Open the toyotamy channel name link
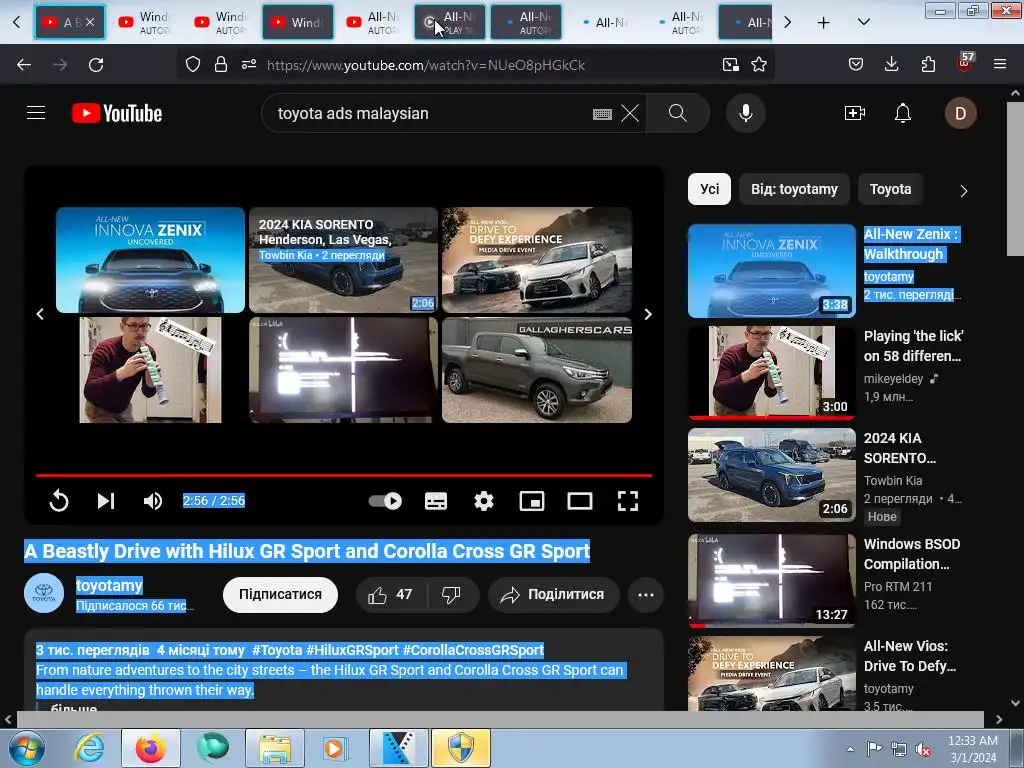1024x768 pixels. 109,585
